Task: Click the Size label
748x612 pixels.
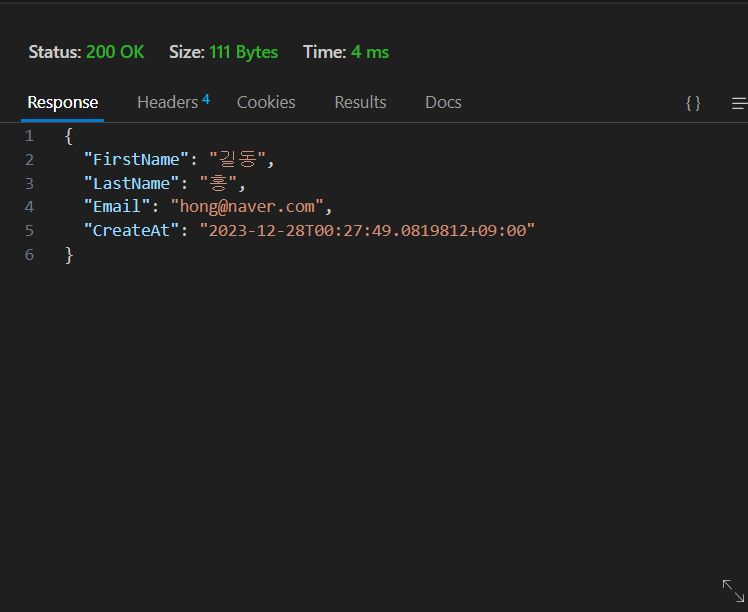Action: click(x=187, y=52)
